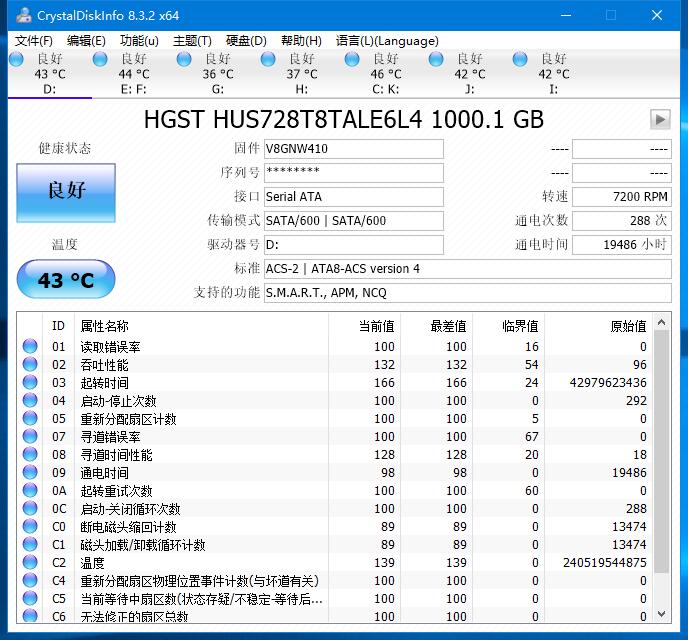Click status orb for attribute C2 温度
688x640 pixels.
tap(30, 562)
